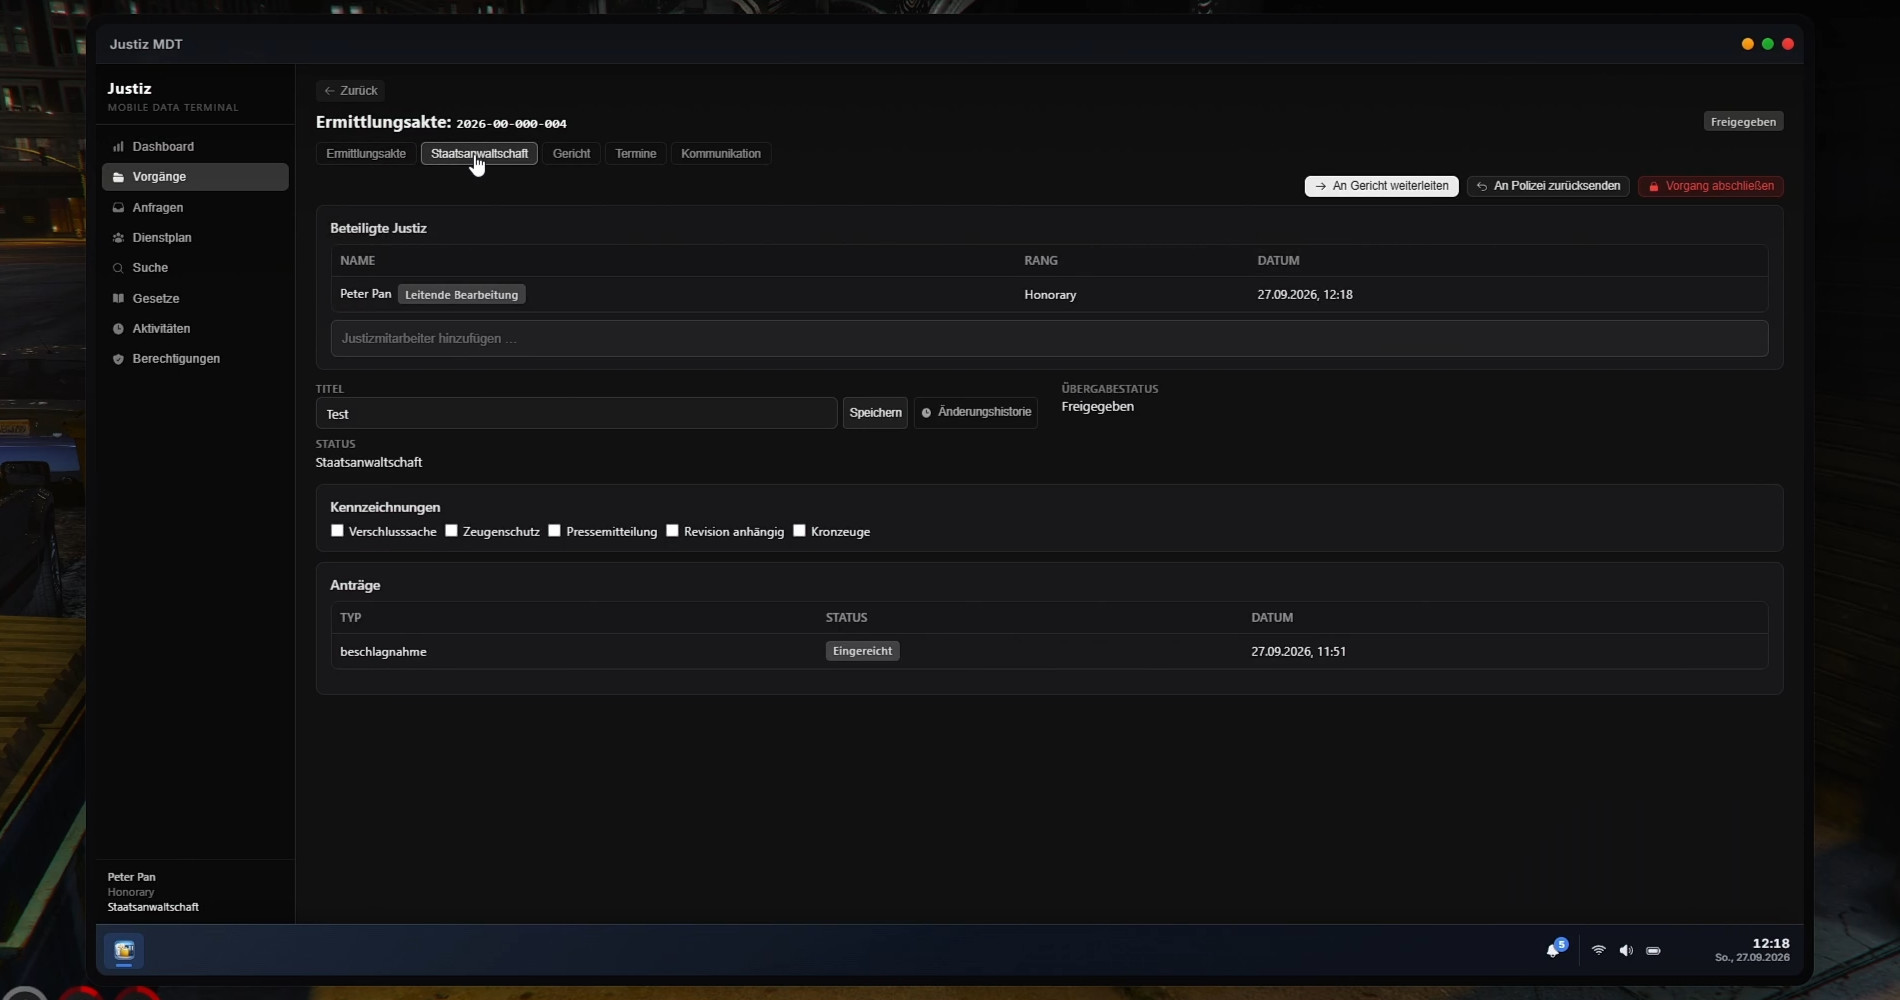
Task: Save the title with Speichern
Action: pos(875,413)
